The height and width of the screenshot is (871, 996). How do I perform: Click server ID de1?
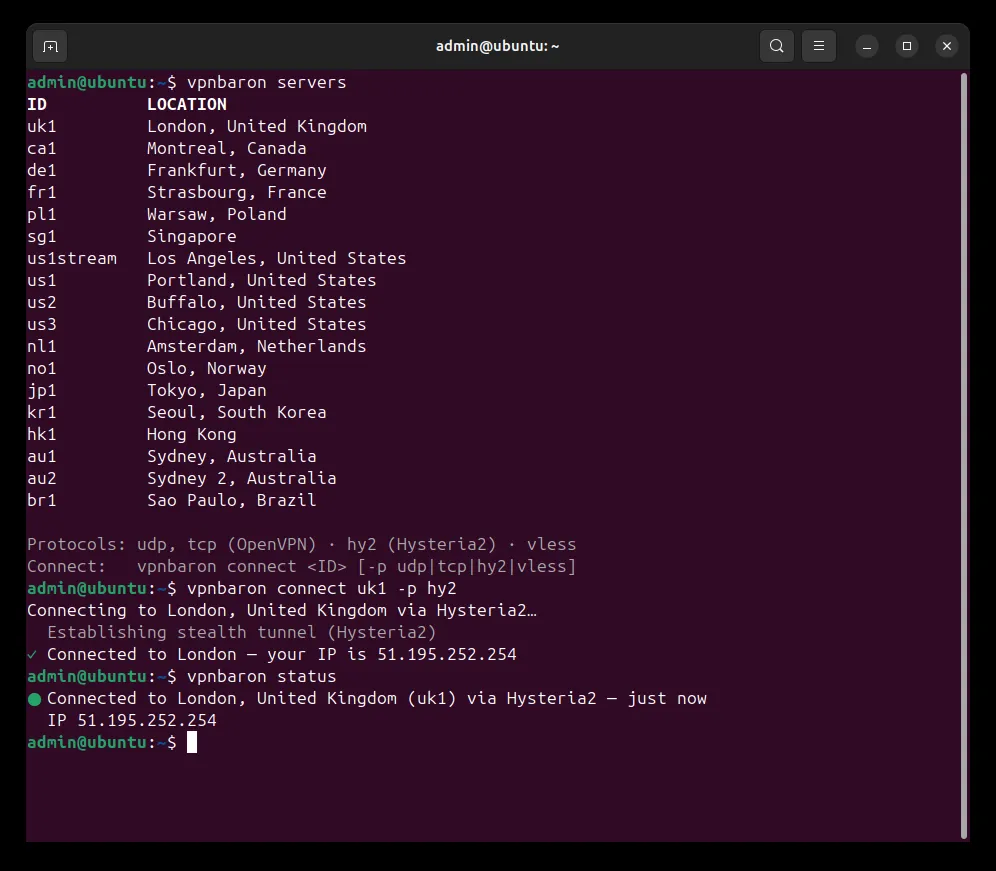(42, 170)
